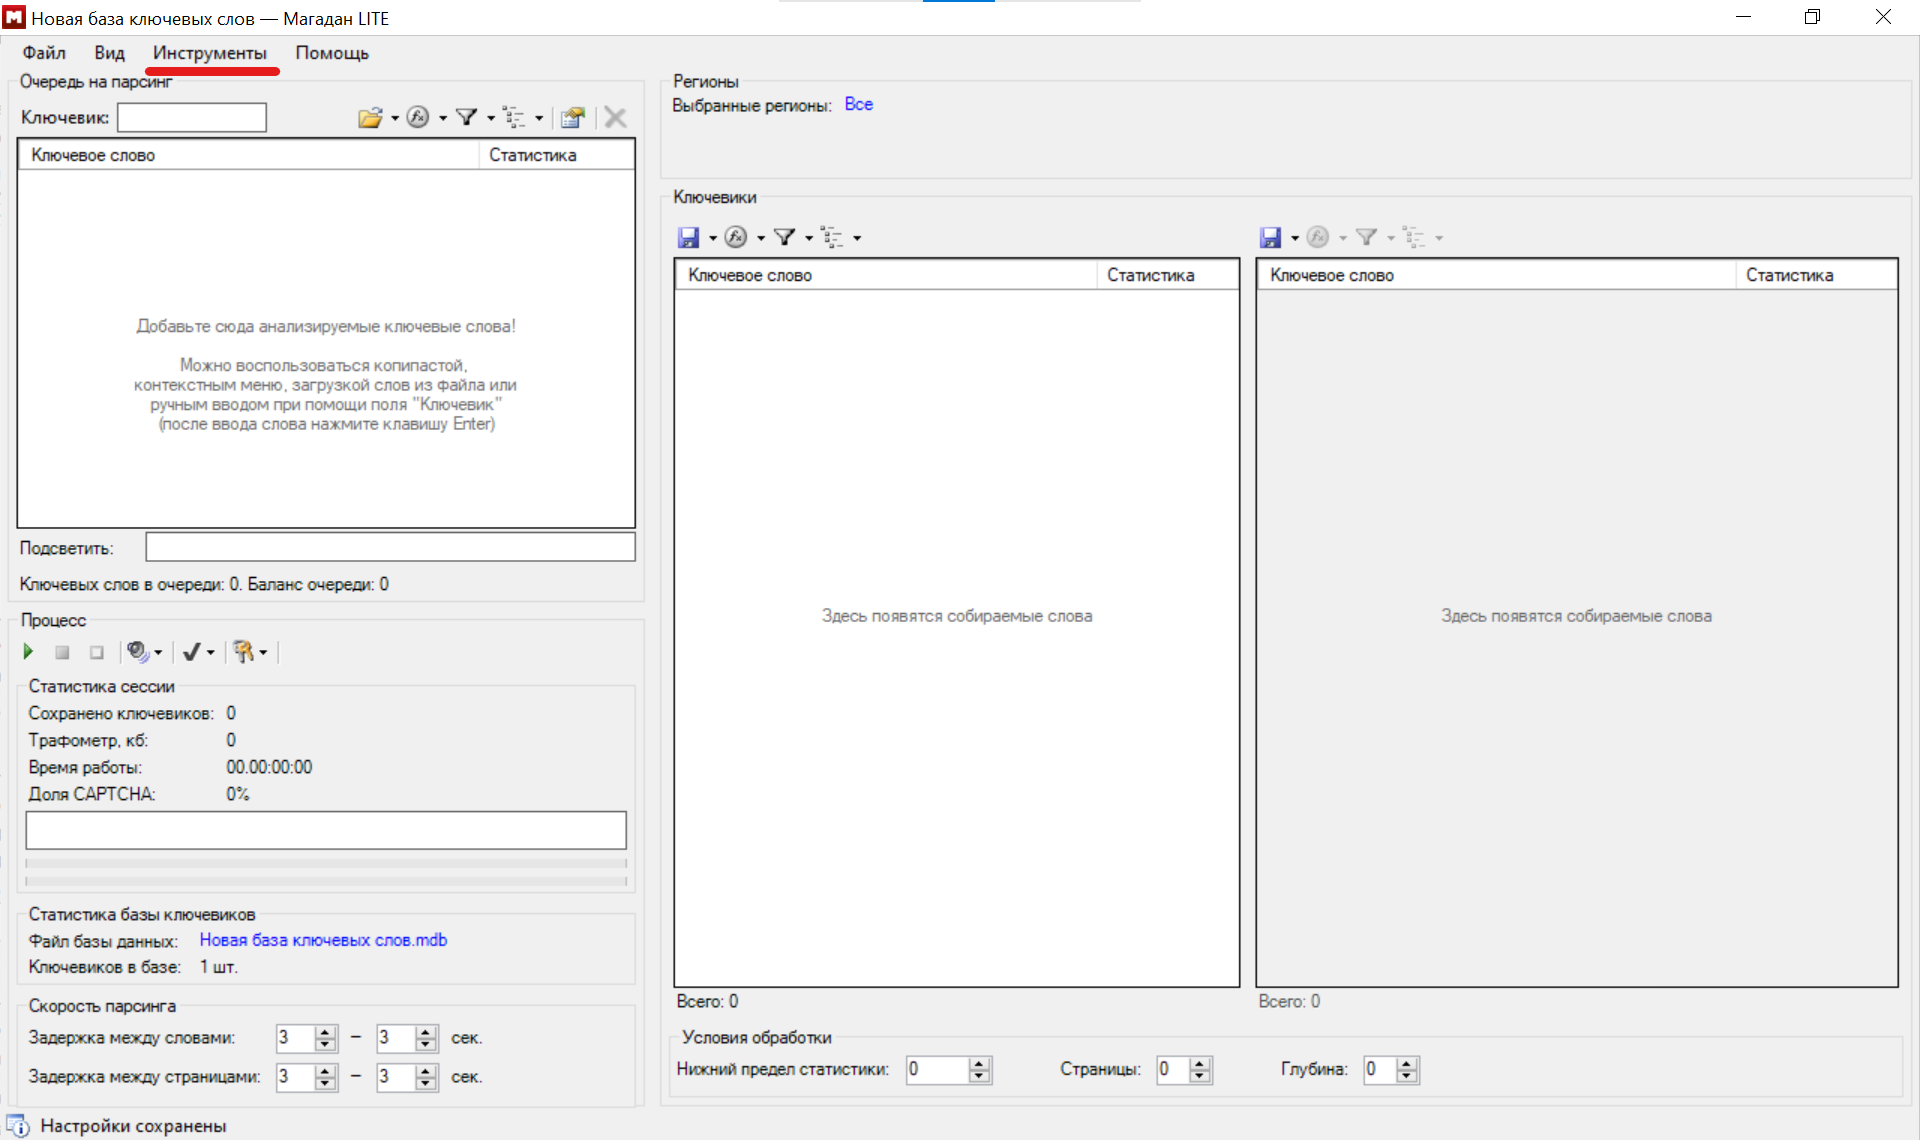Image resolution: width=1920 pixels, height=1140 pixels.
Task: Click the open folder icon in queue toolbar
Action: click(x=369, y=118)
